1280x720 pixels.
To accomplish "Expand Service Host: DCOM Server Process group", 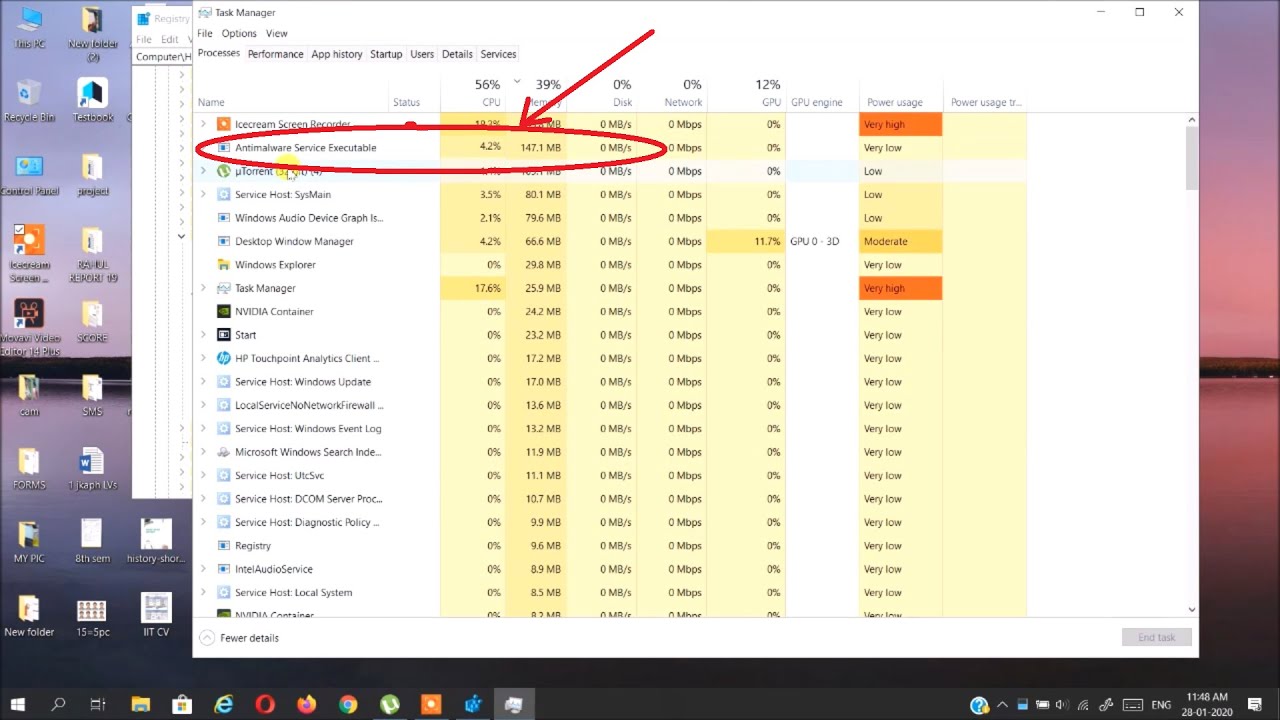I will [x=204, y=499].
